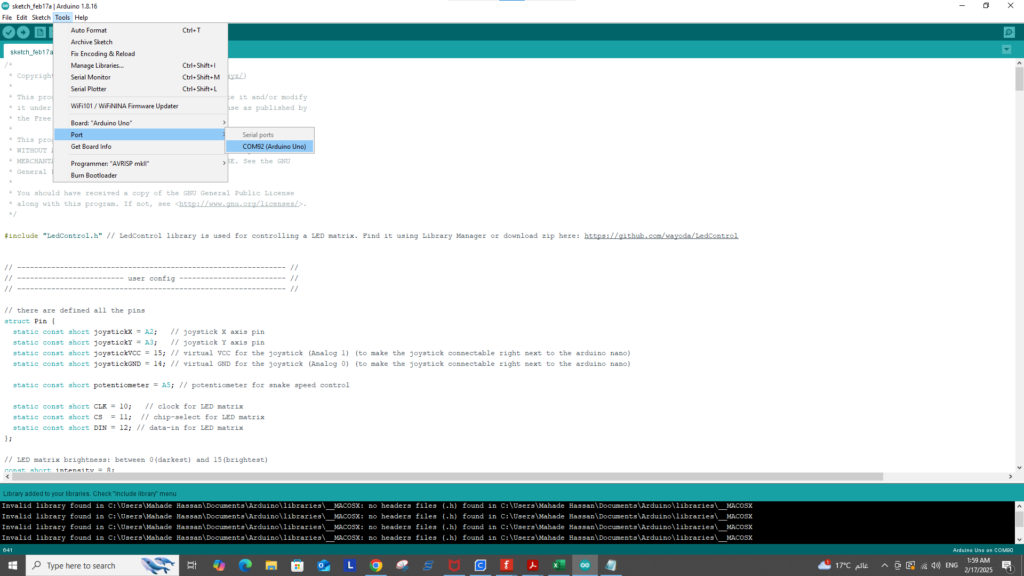1024x576 pixels.
Task: Open the github.com/wayoda/LedControl link
Action: [x=661, y=236]
